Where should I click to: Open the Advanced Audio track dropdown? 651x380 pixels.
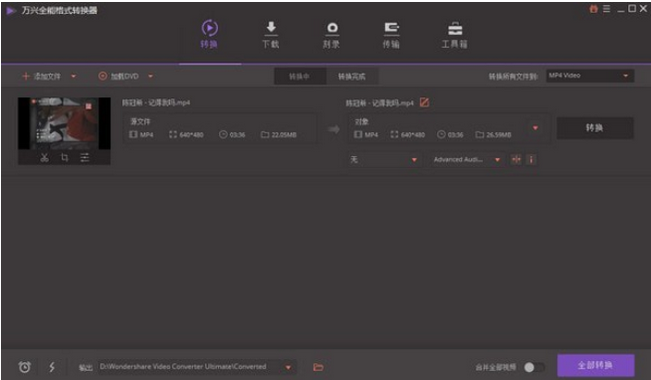tap(467, 159)
